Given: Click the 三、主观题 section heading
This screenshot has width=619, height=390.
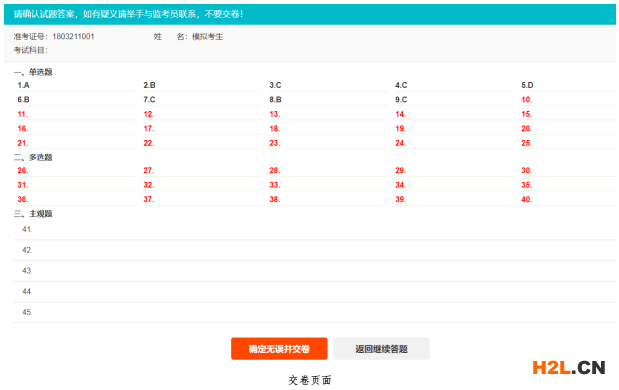Looking at the screenshot, I should click(x=33, y=214).
